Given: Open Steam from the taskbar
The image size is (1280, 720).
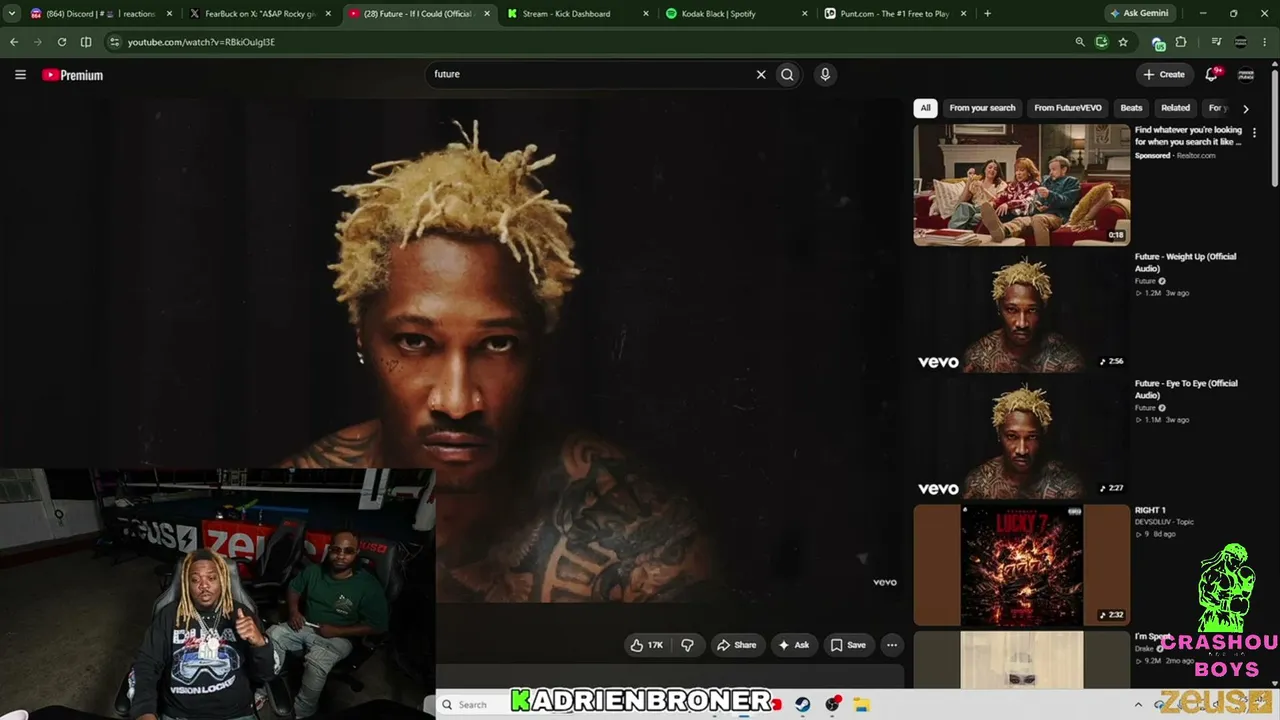Looking at the screenshot, I should 803,705.
